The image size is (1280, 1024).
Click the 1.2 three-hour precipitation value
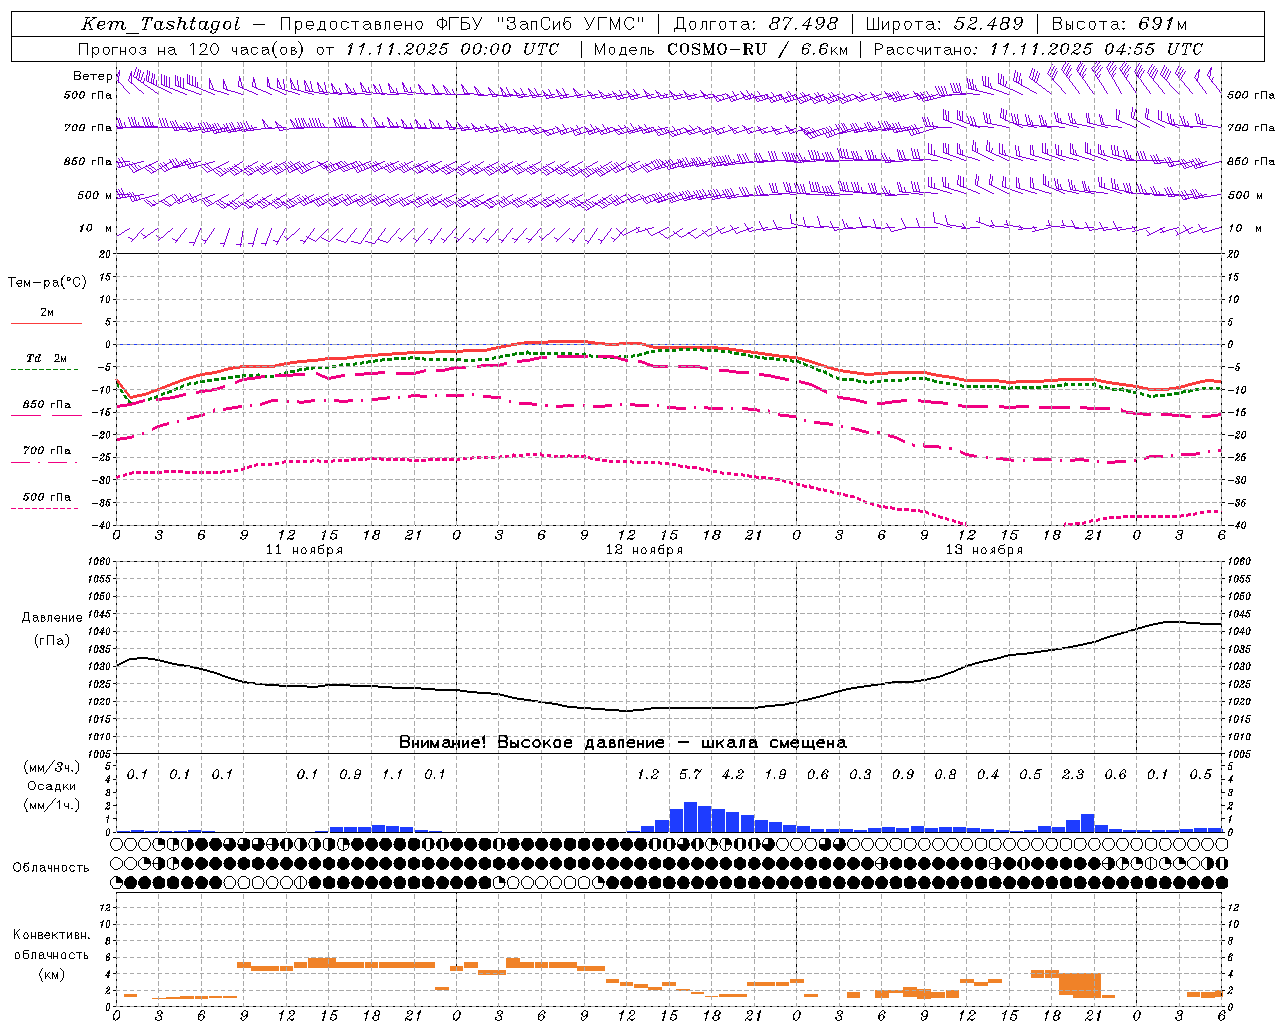point(648,775)
